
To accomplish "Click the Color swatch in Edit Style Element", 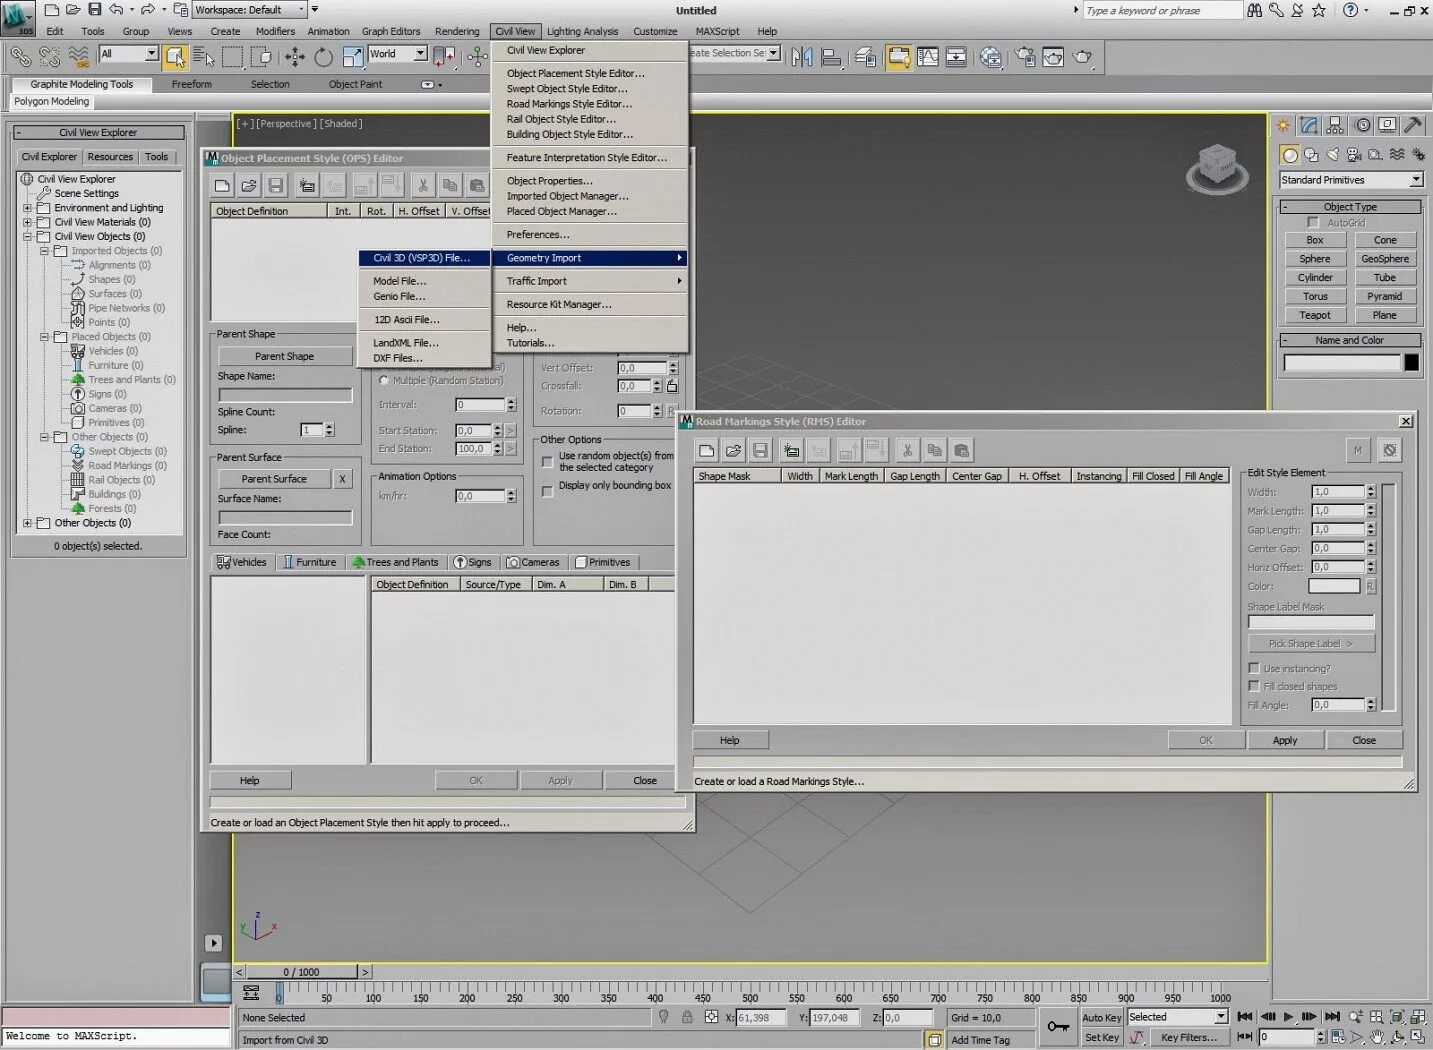I will click(1334, 586).
